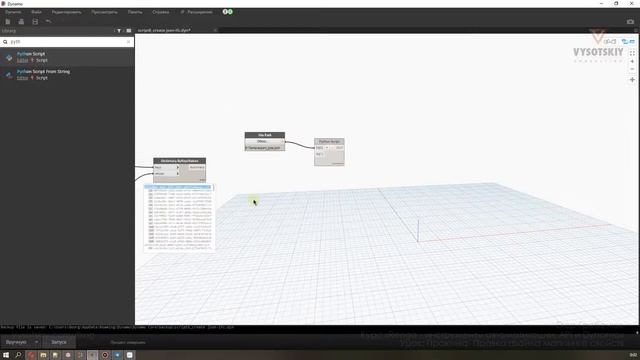The image size is (640, 360).
Task: Open the Пакеты menu
Action: [135, 12]
